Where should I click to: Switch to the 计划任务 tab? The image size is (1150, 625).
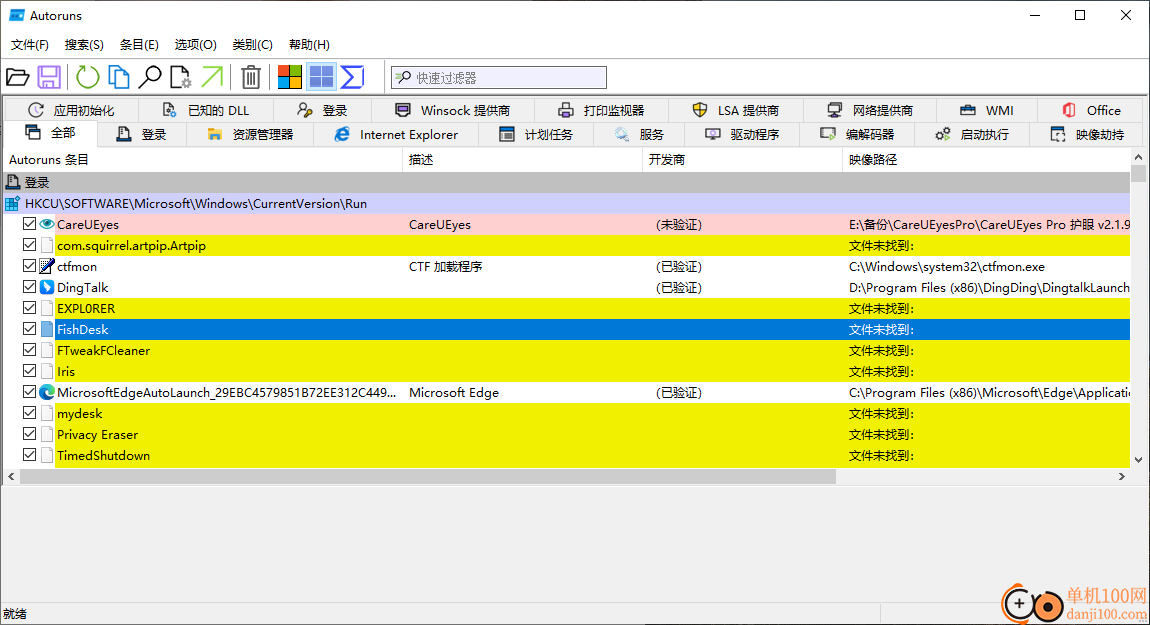(536, 134)
